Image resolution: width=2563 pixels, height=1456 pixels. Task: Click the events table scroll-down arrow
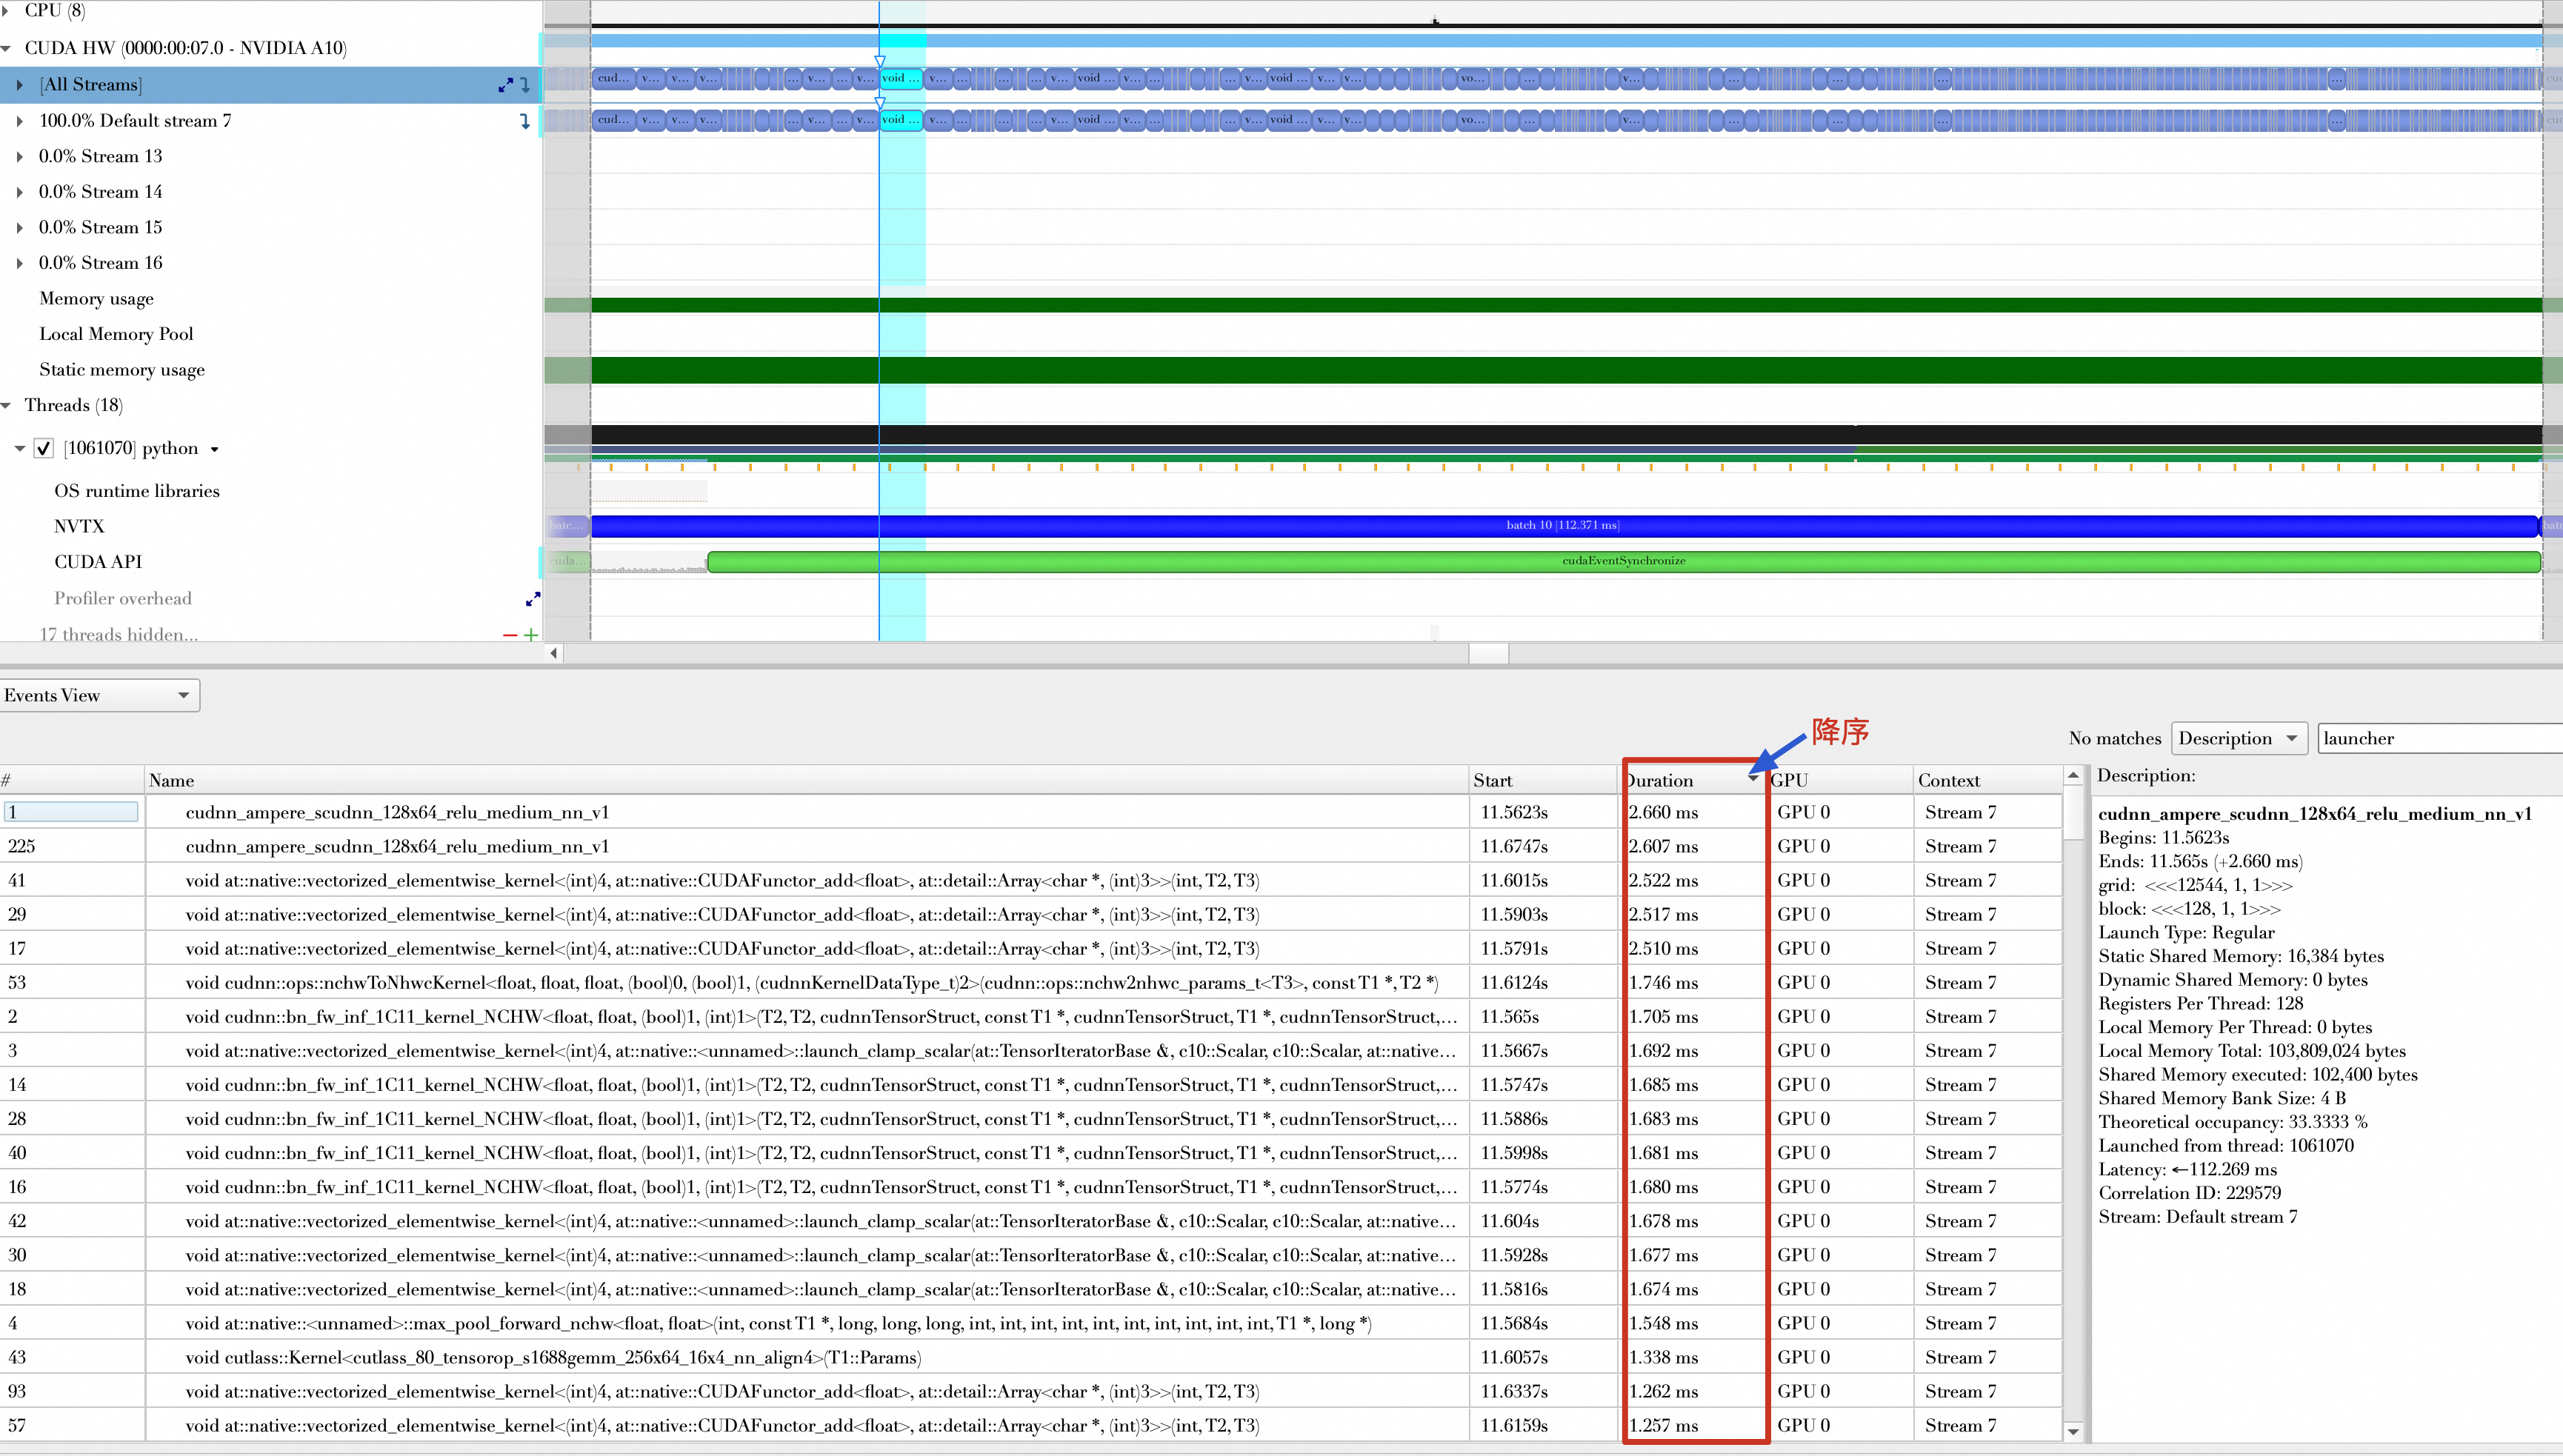[2073, 1431]
